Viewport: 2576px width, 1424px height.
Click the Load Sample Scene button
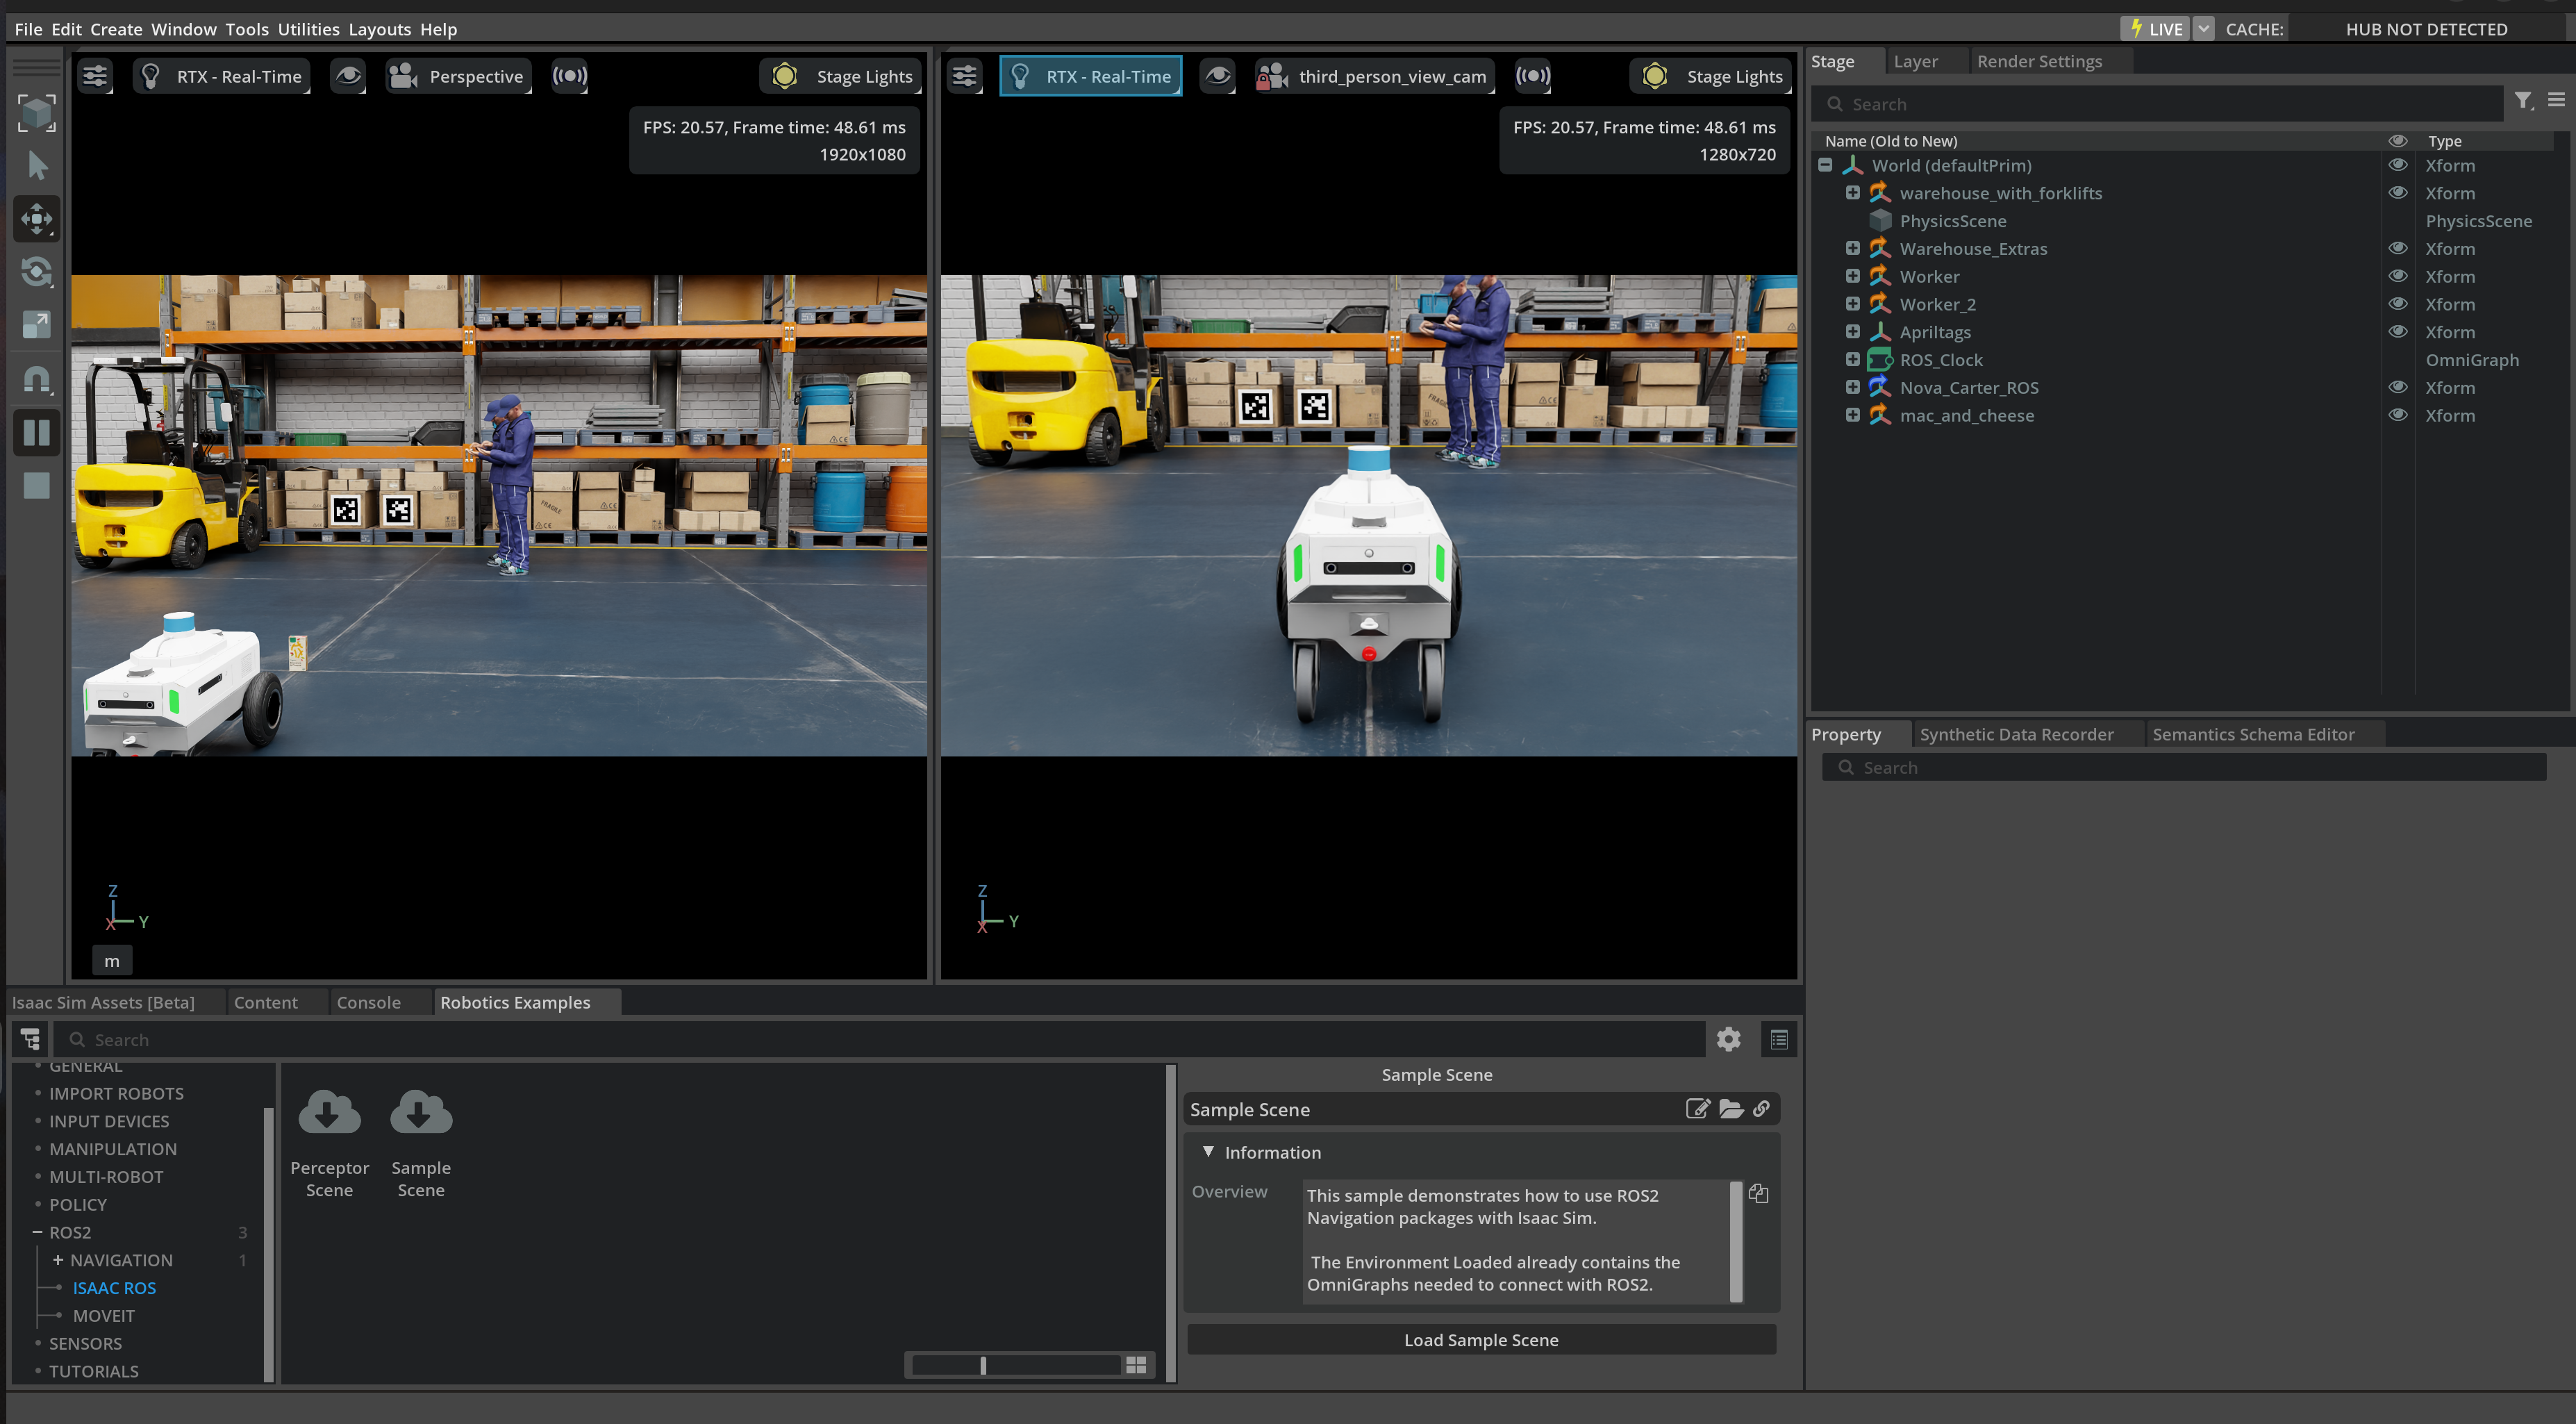click(x=1481, y=1340)
